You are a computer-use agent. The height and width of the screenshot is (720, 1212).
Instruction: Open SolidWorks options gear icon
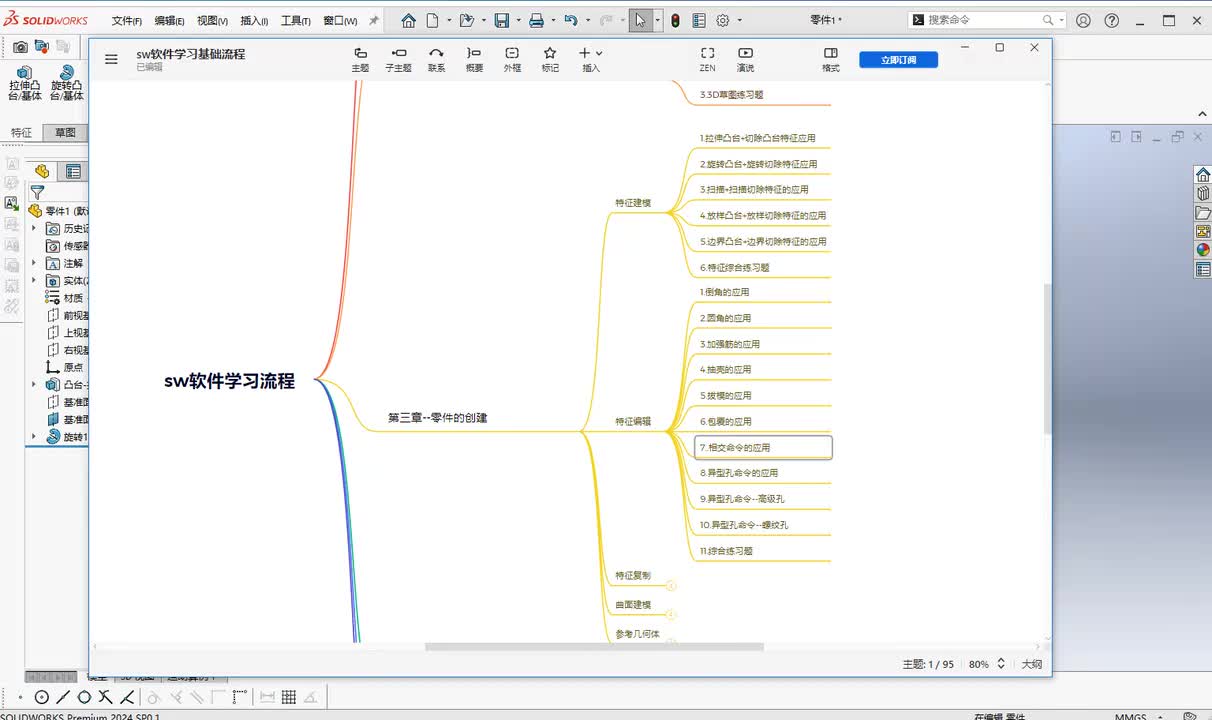[x=723, y=20]
